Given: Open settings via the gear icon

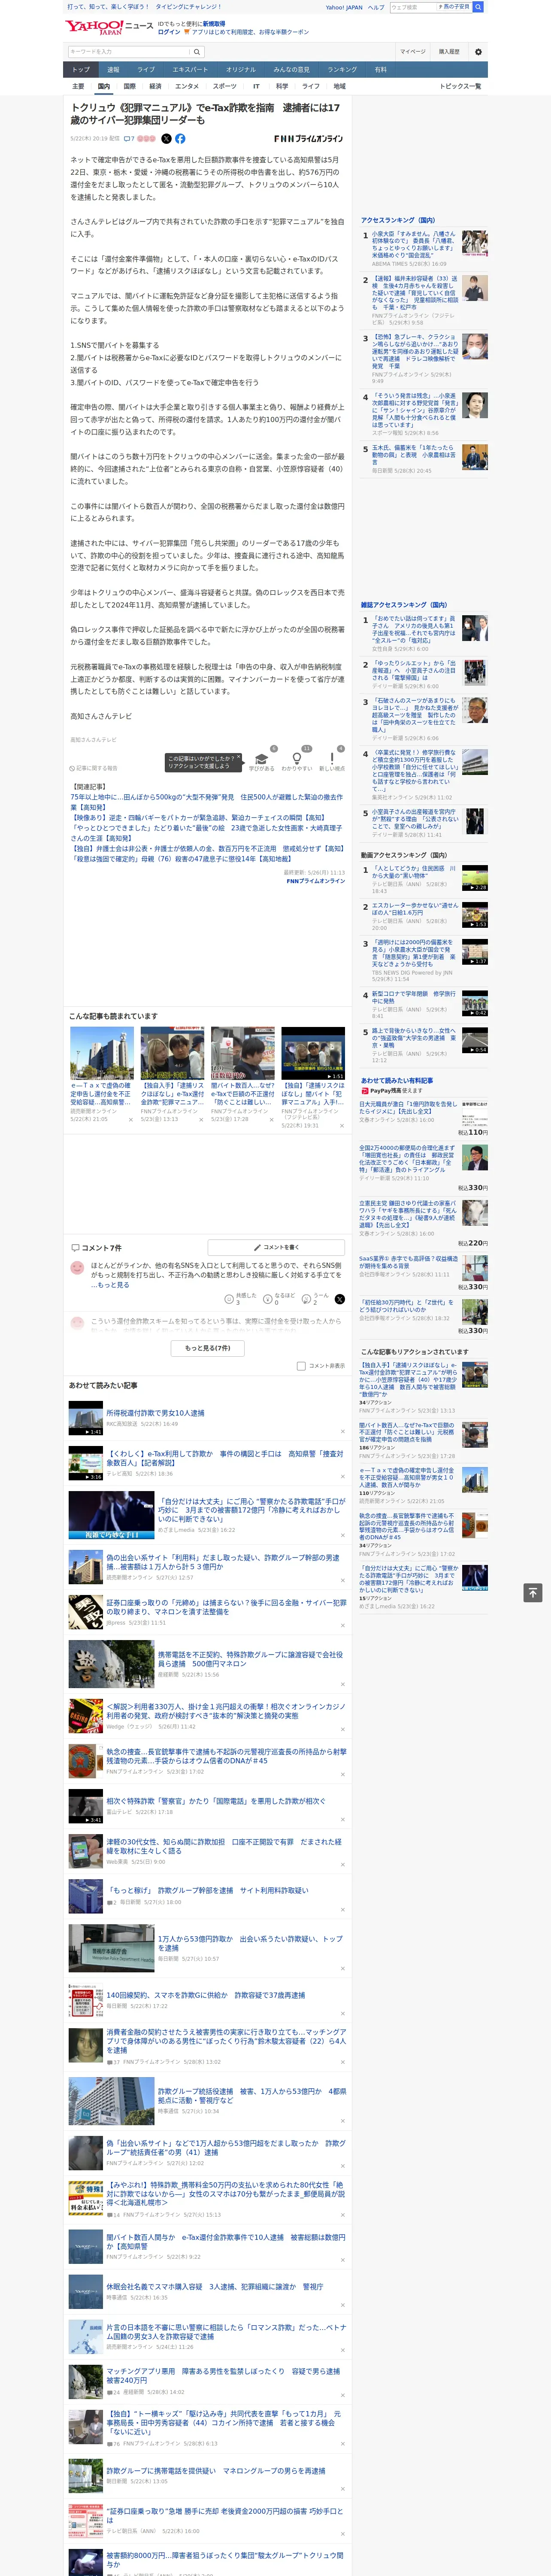Looking at the screenshot, I should [478, 51].
